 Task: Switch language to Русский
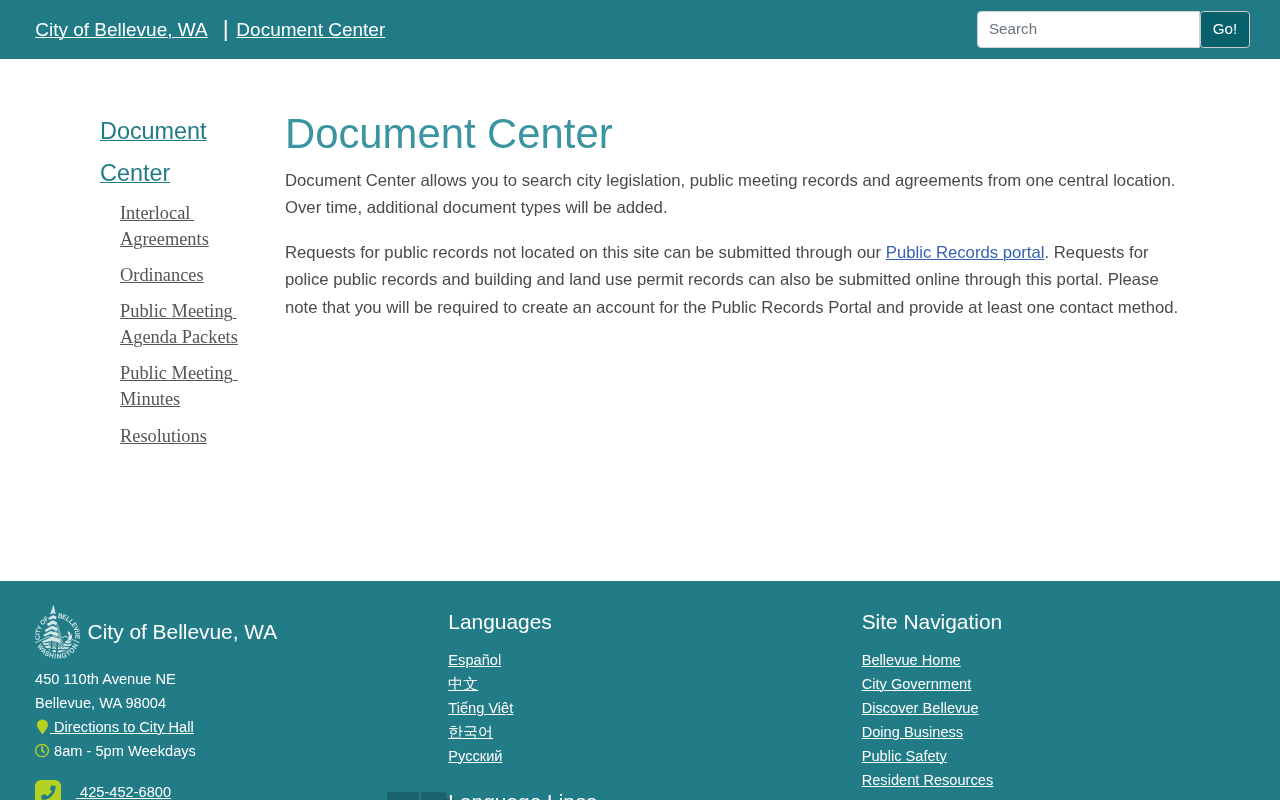475,756
